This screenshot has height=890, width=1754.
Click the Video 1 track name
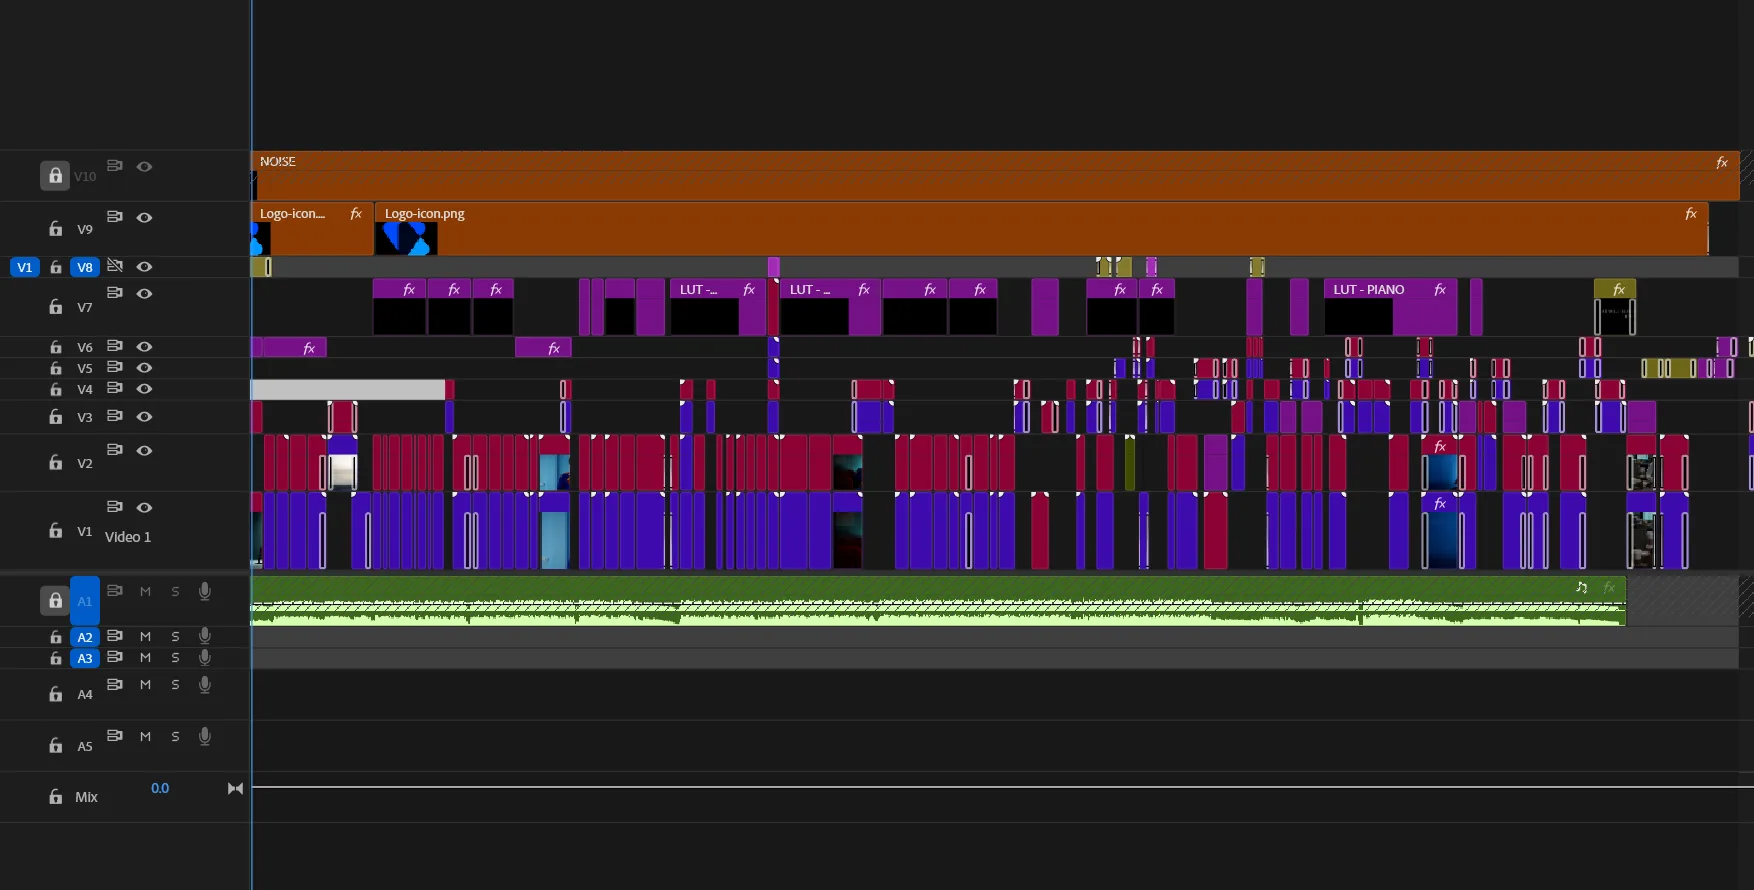128,537
